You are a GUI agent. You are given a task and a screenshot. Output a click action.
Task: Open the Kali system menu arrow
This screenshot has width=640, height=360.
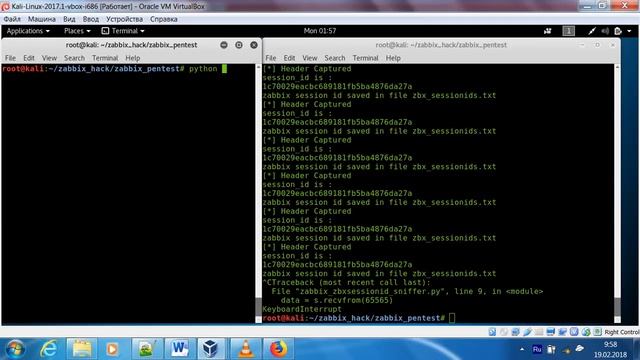pyautogui.click(x=629, y=31)
